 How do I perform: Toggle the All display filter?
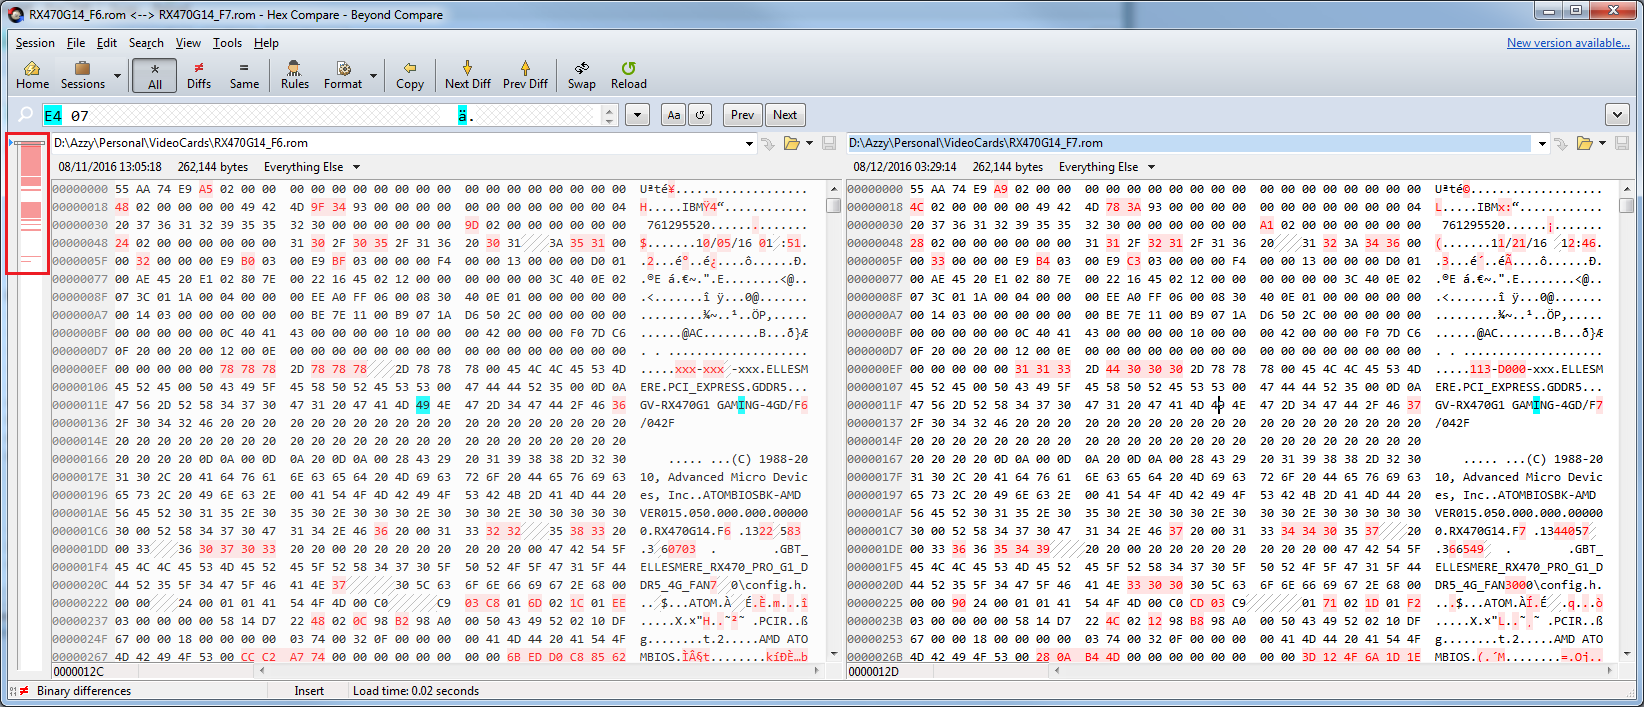(x=155, y=75)
